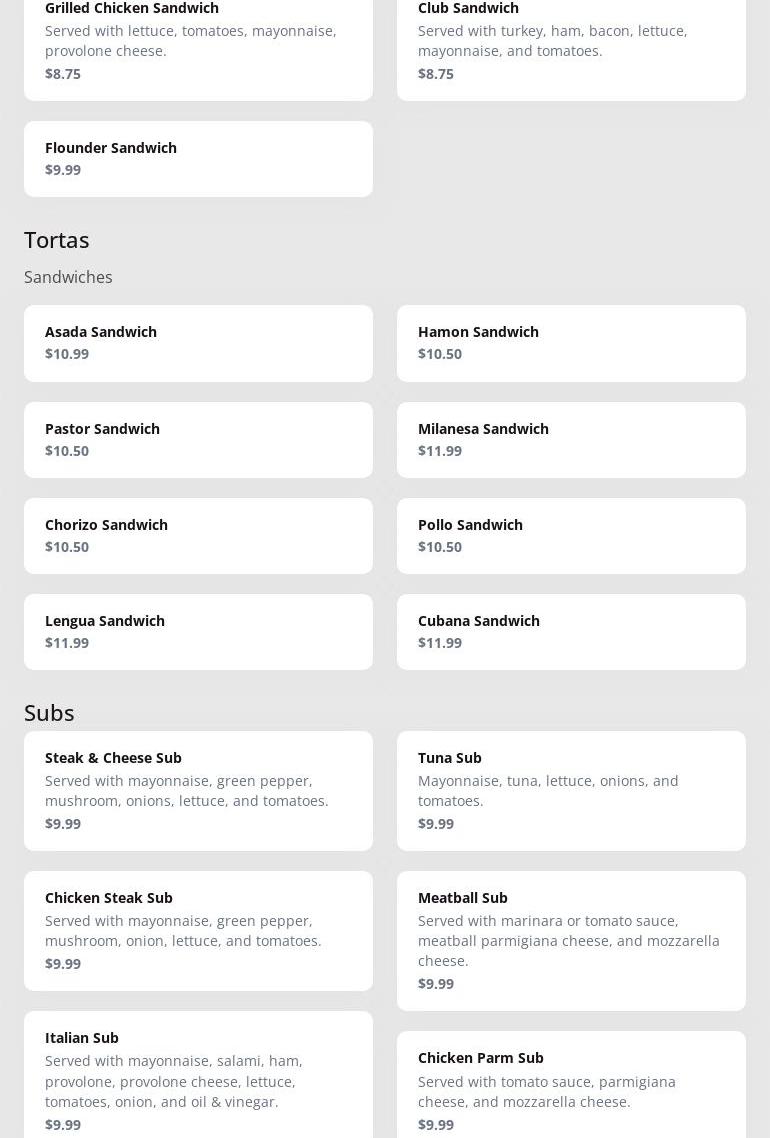Open the Chorizo Sandwich item

click(x=198, y=536)
